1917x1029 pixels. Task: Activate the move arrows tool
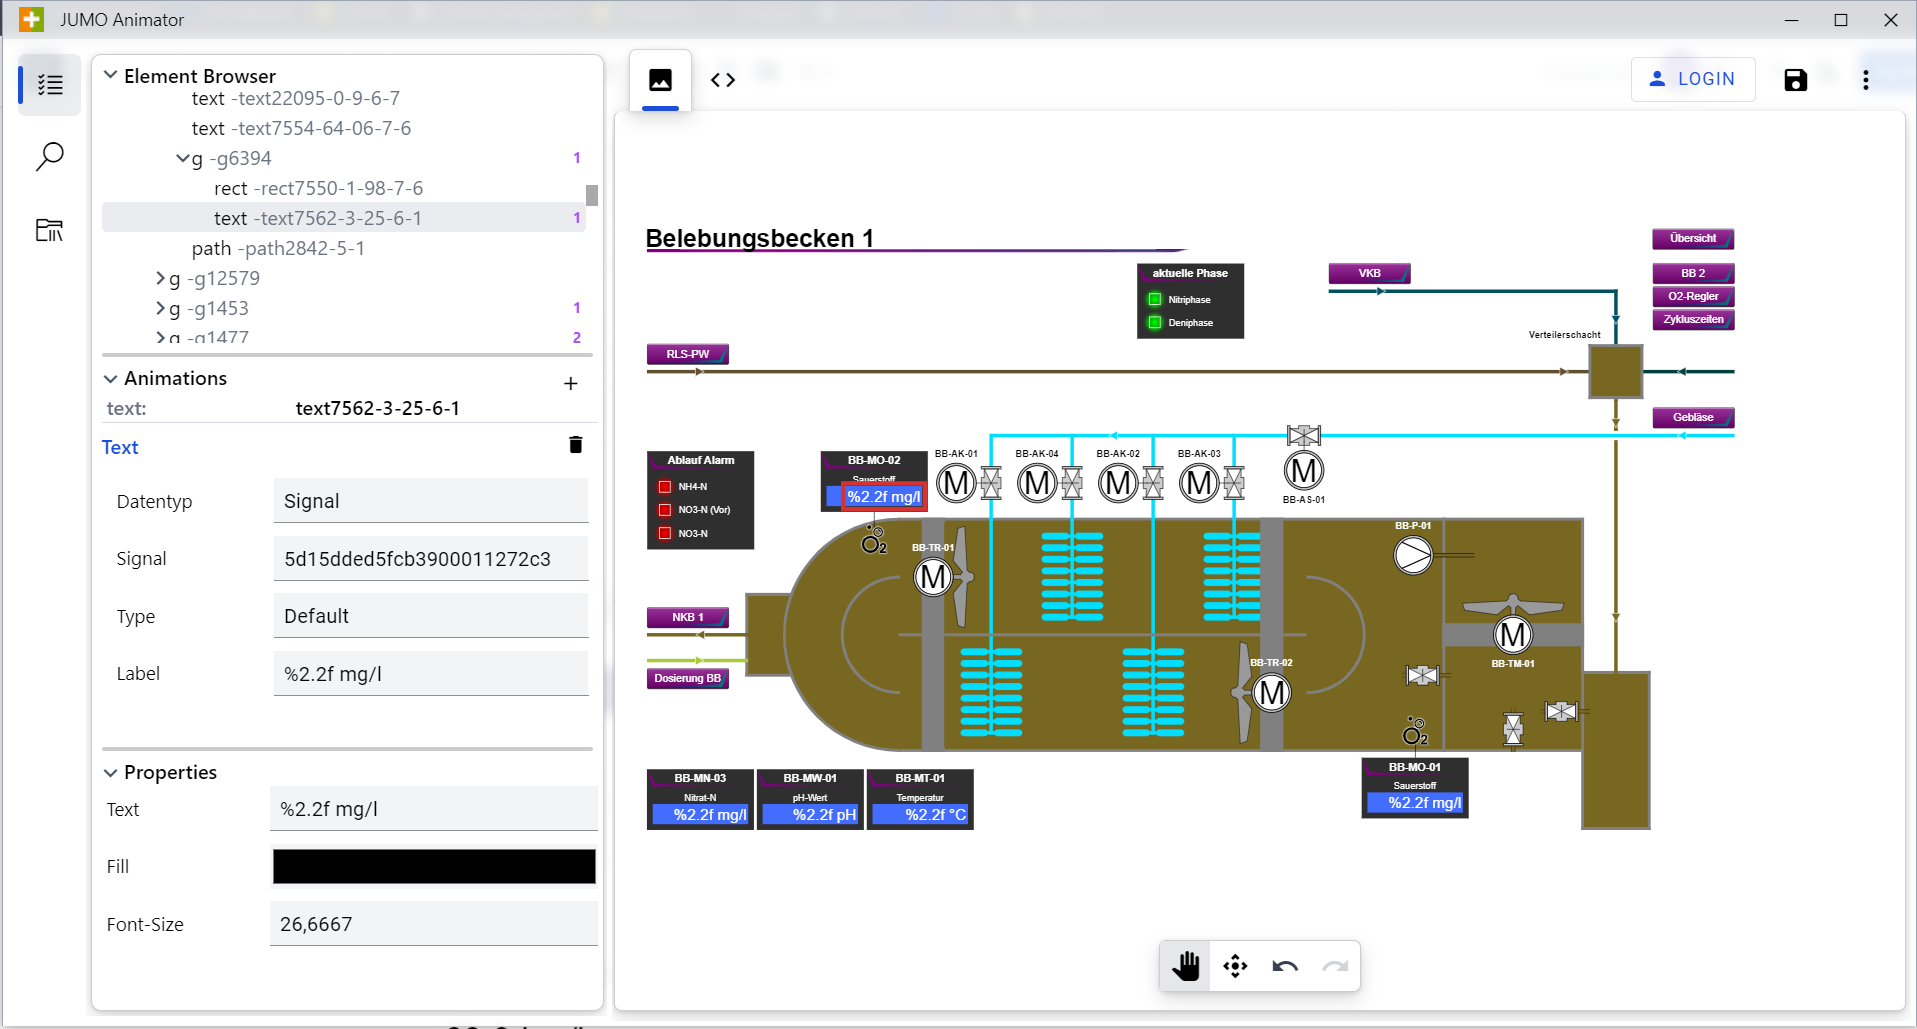(1235, 966)
